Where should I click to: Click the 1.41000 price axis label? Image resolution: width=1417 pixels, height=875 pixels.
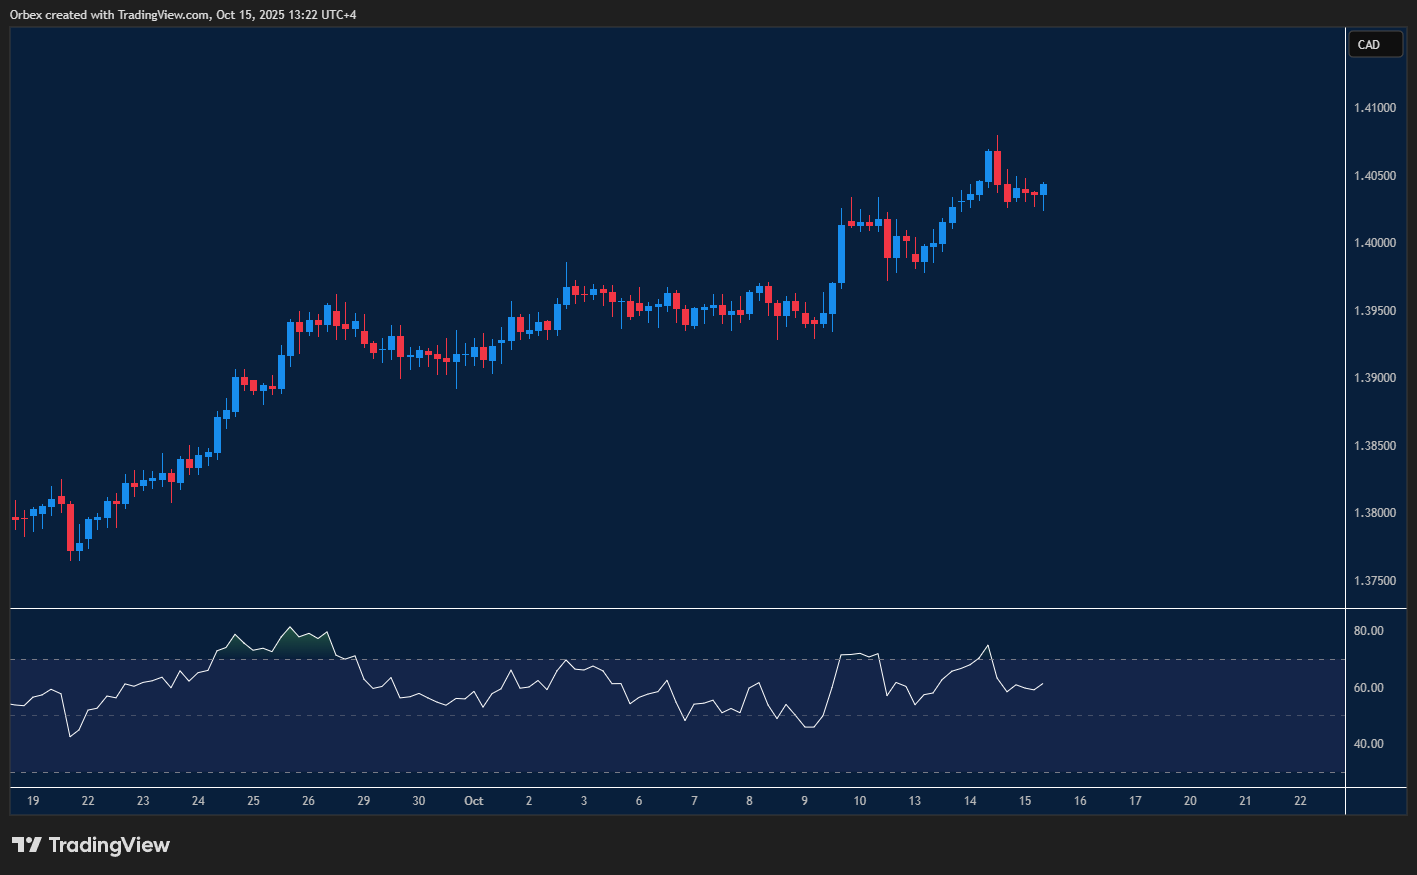pyautogui.click(x=1374, y=108)
